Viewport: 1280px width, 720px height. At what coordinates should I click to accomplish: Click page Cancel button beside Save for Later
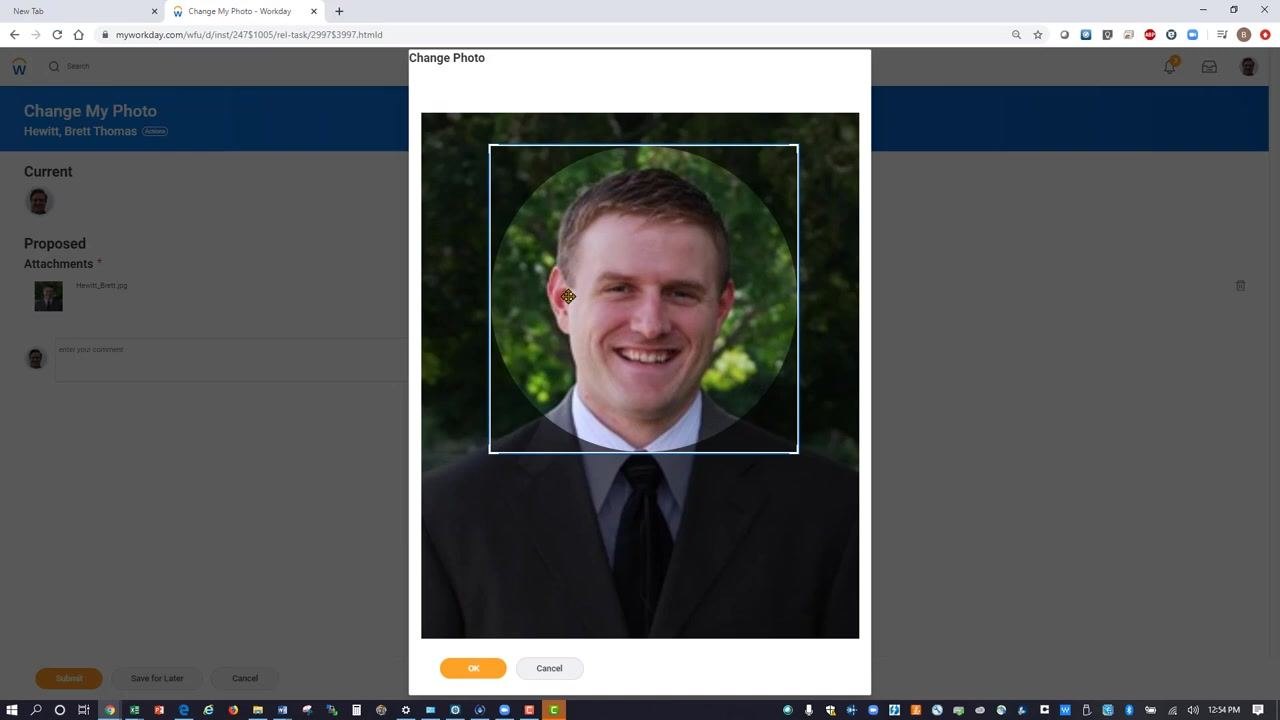pyautogui.click(x=245, y=678)
